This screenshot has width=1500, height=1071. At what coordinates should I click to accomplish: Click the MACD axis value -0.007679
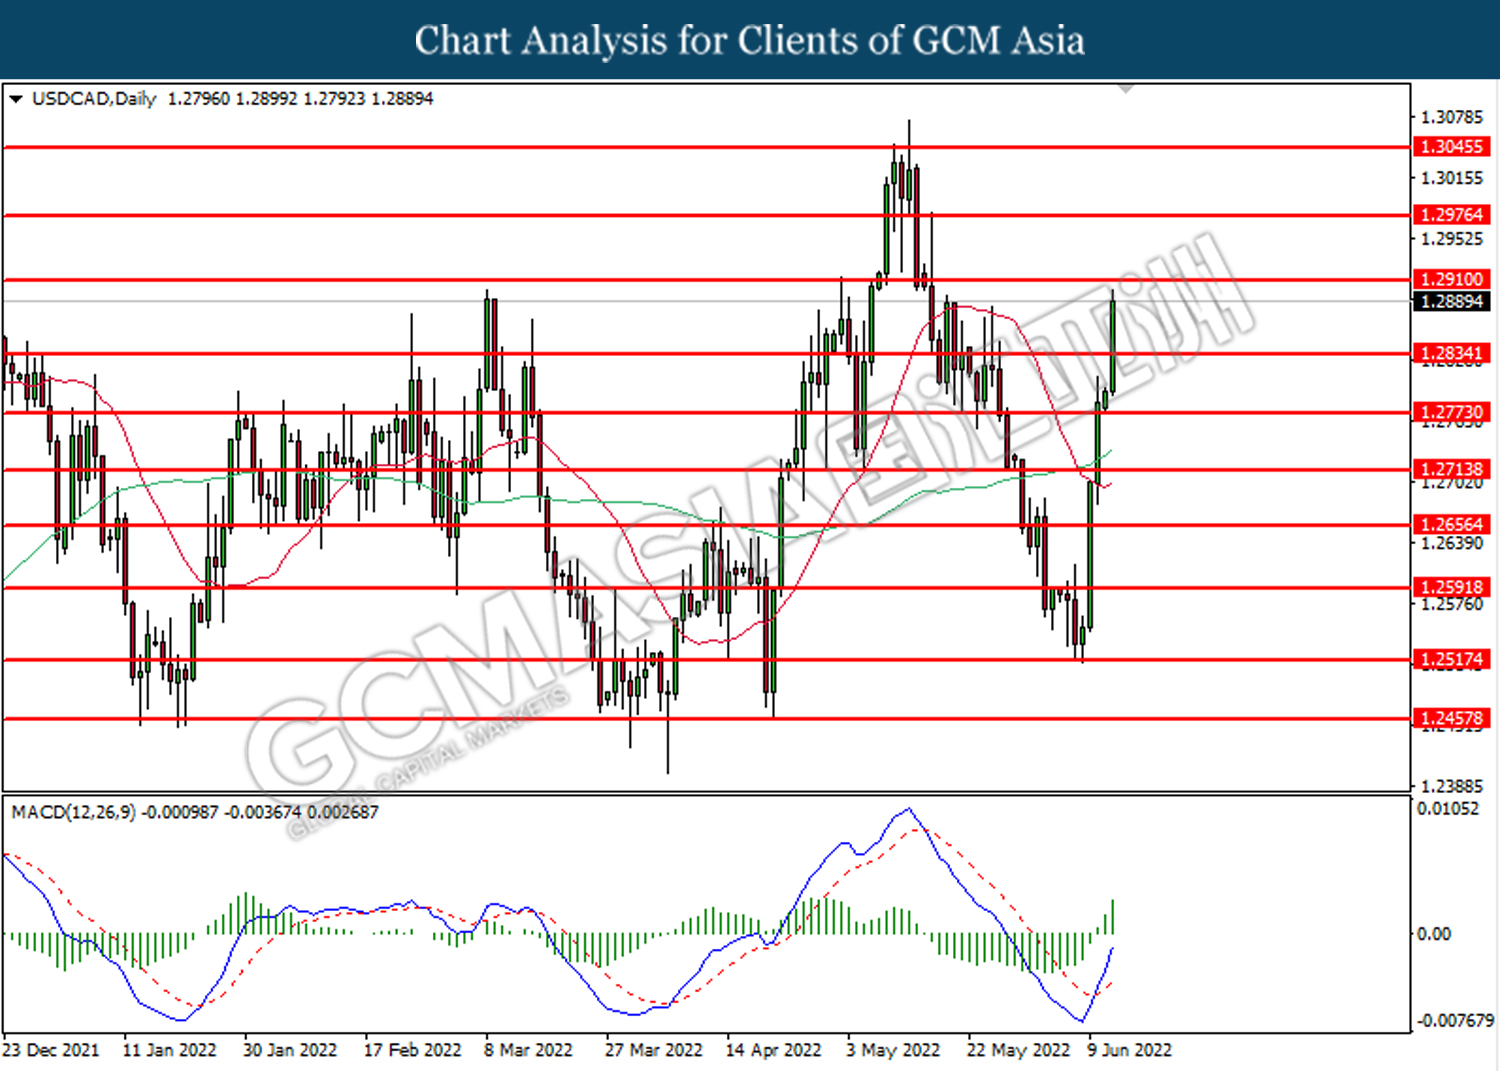(1455, 1020)
